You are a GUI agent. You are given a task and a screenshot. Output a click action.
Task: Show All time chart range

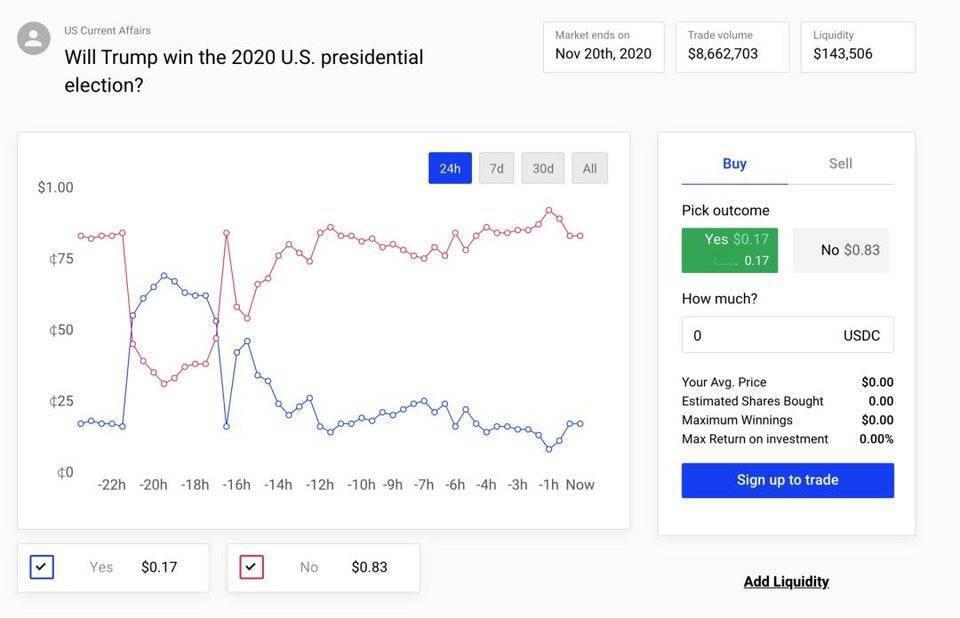(590, 168)
